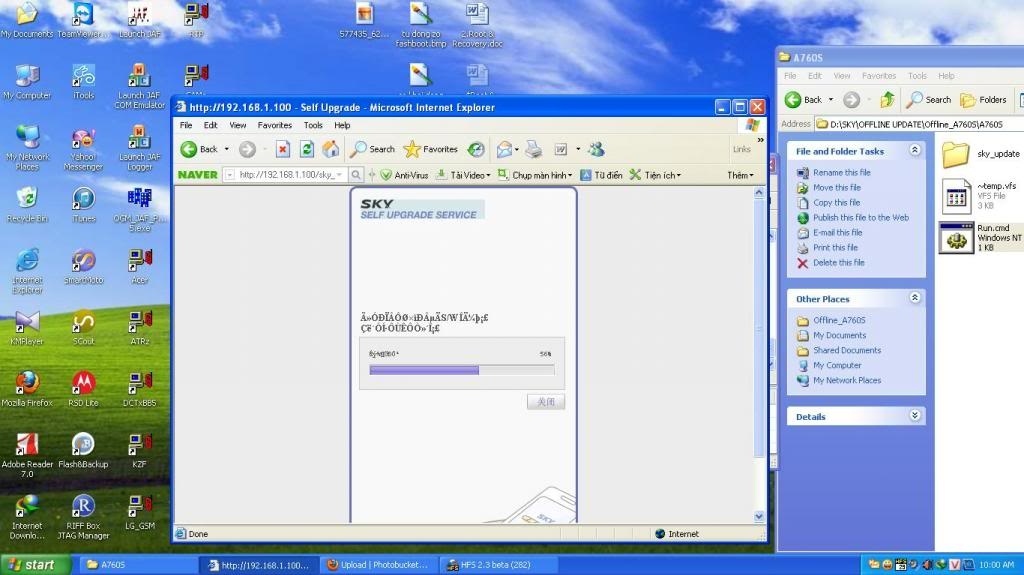Open dropdown arrow beside IE Back button
1024x575 pixels.
tap(227, 150)
